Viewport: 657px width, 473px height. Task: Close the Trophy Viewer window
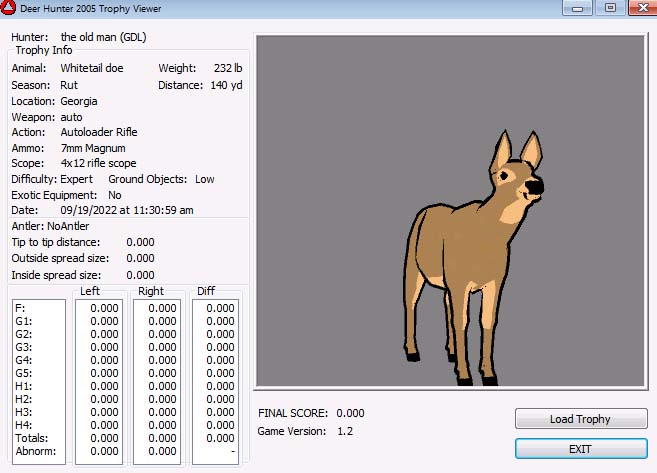click(x=640, y=7)
